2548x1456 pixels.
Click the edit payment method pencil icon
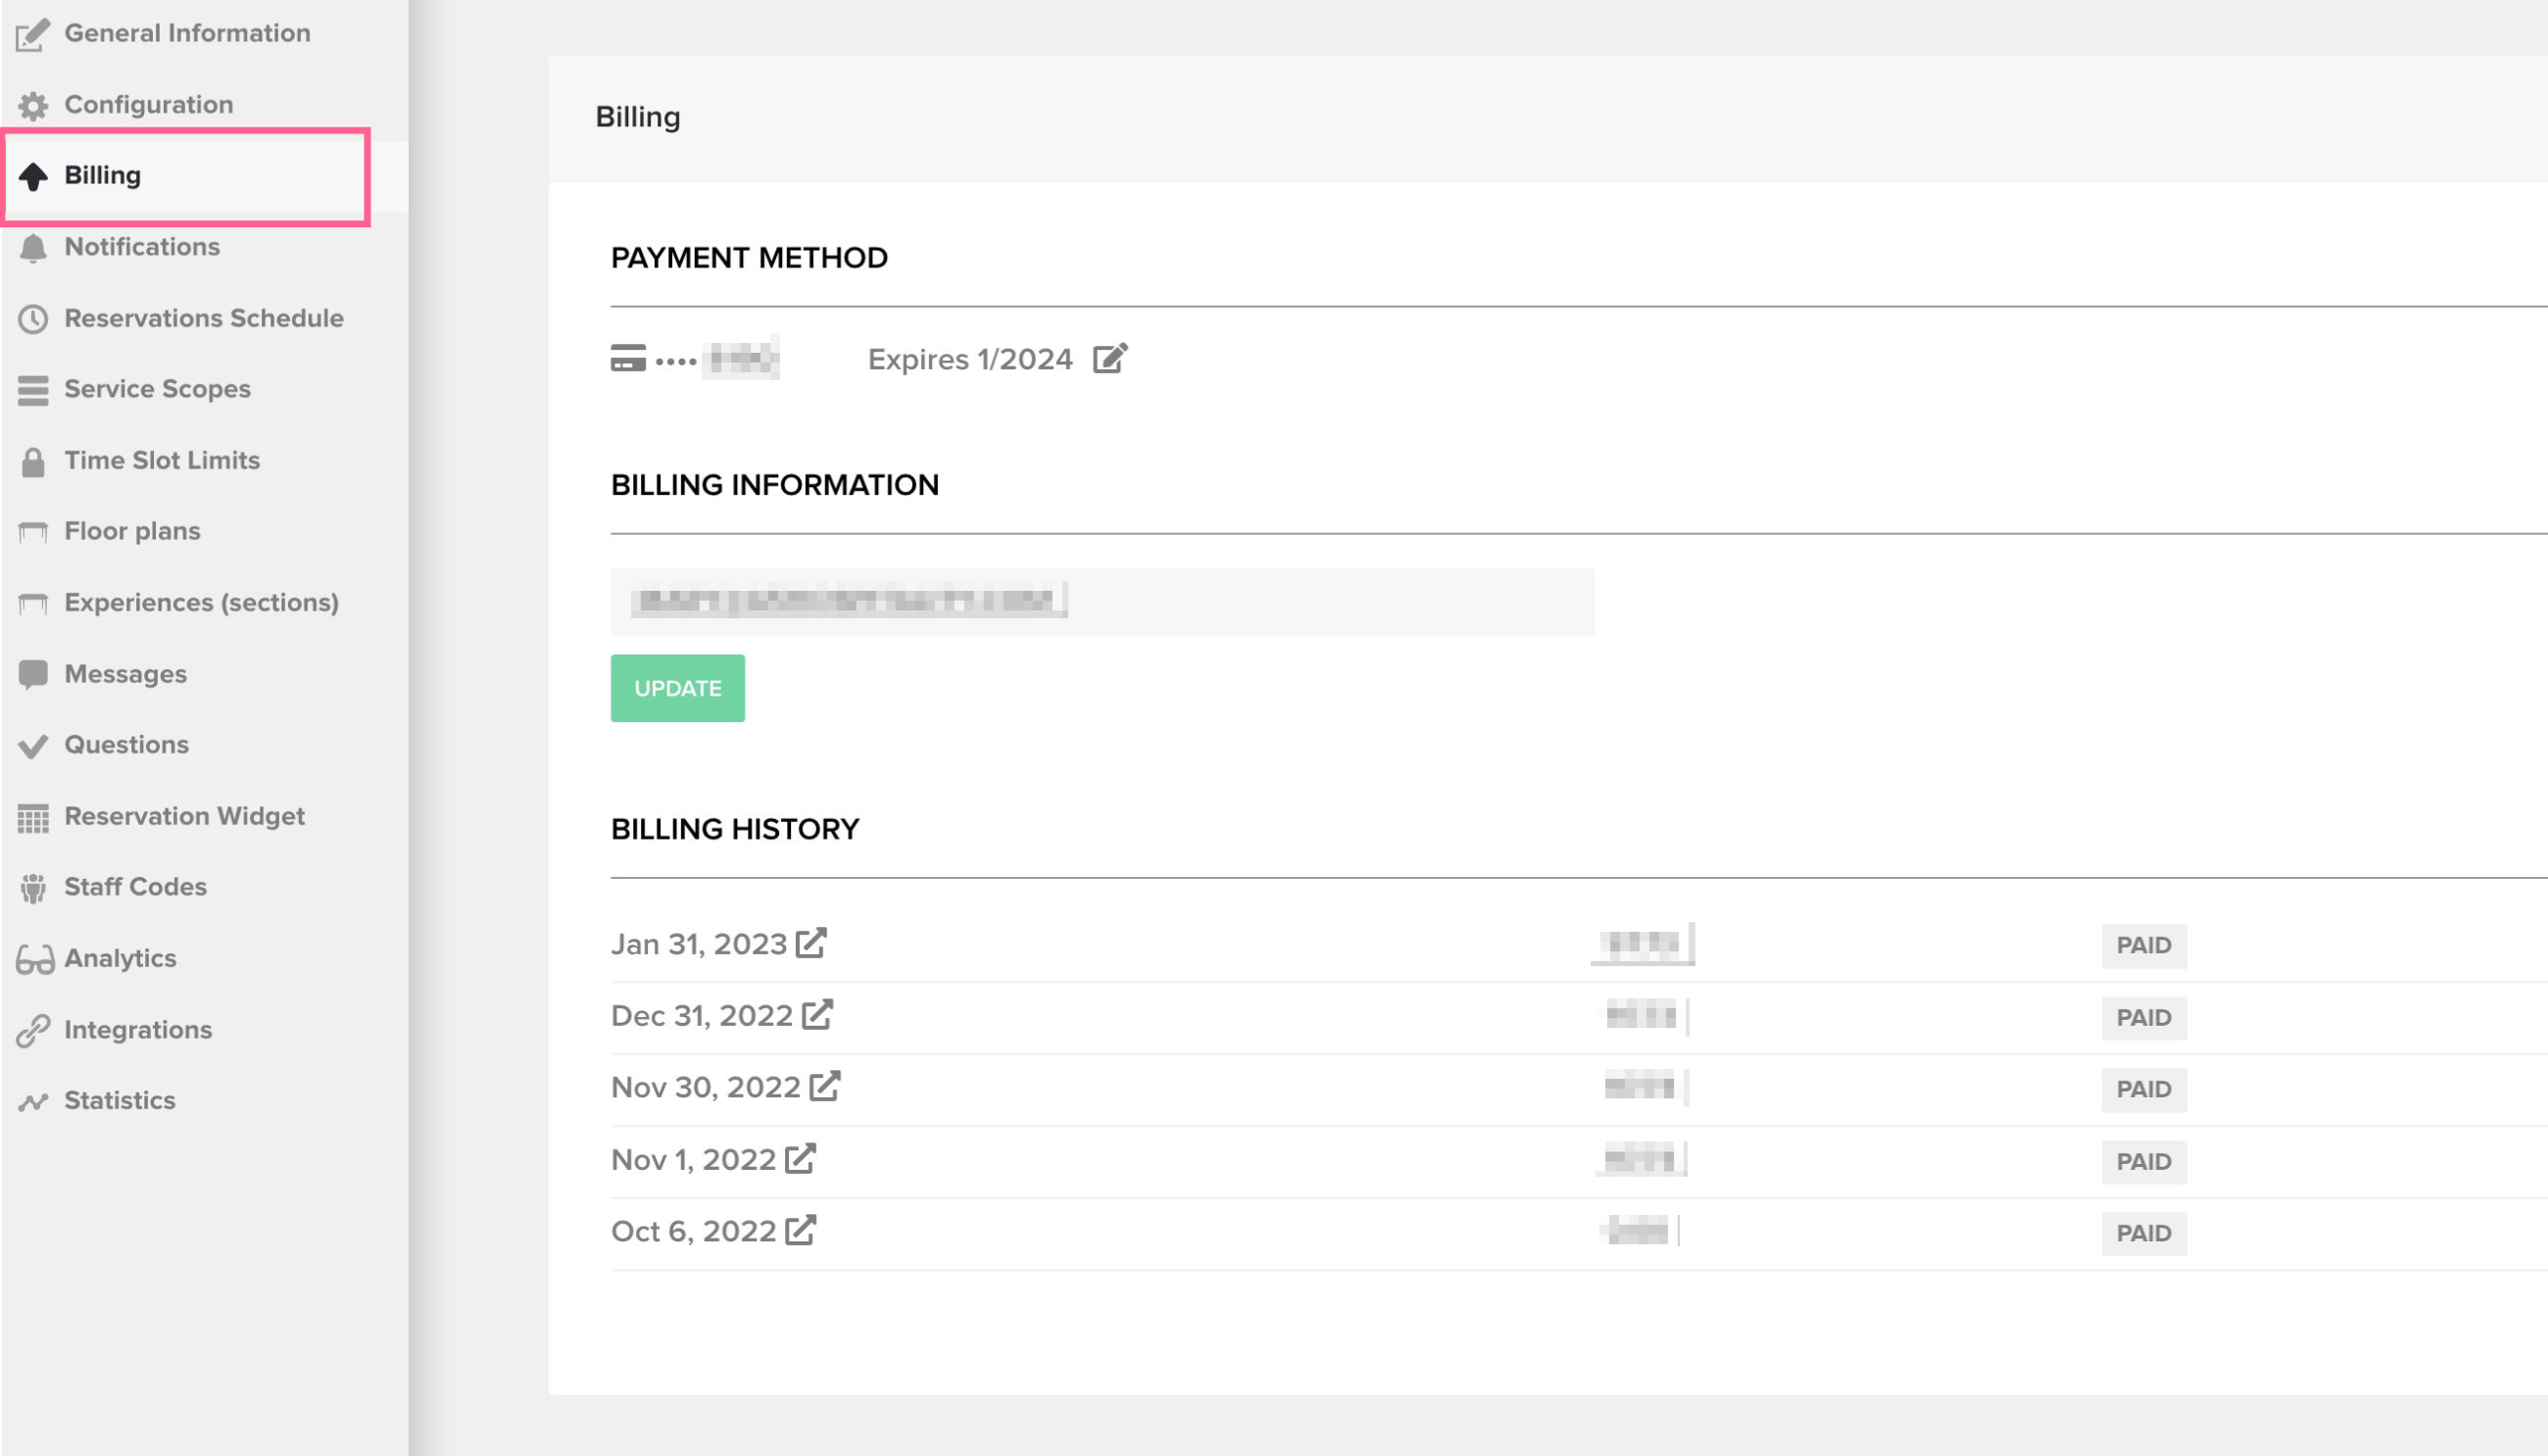(1109, 358)
